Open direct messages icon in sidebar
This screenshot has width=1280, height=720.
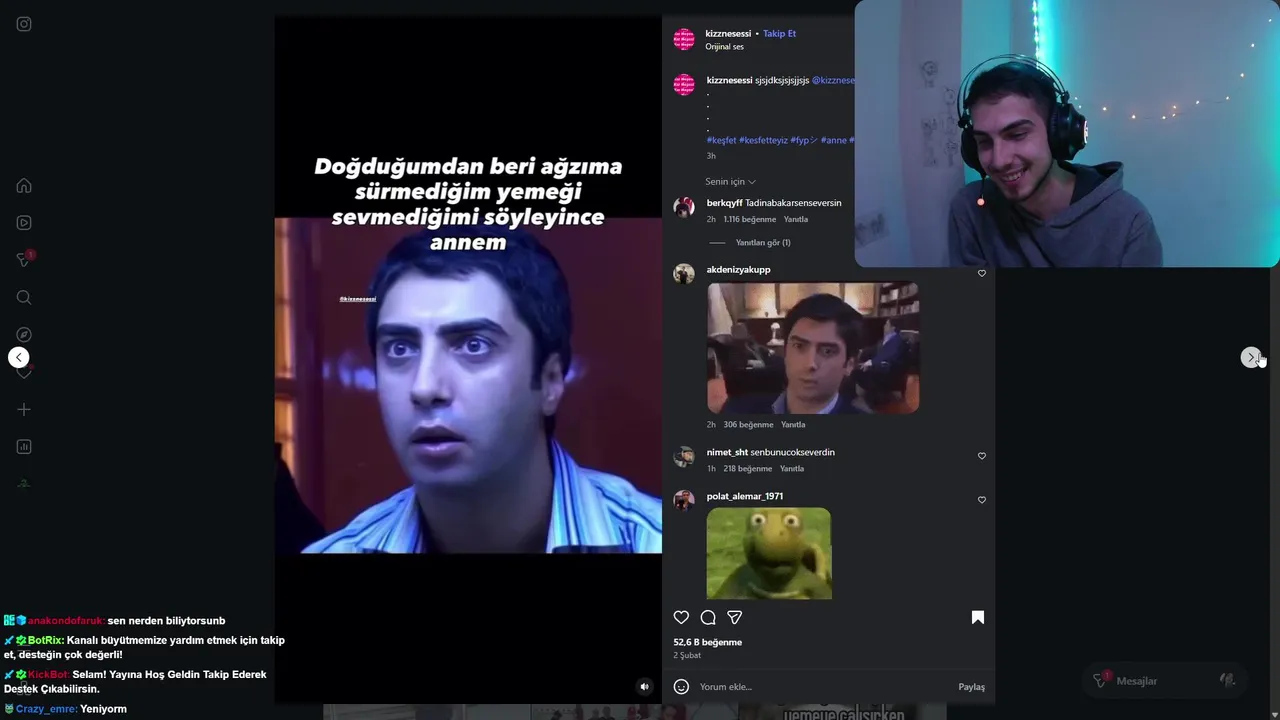24,260
